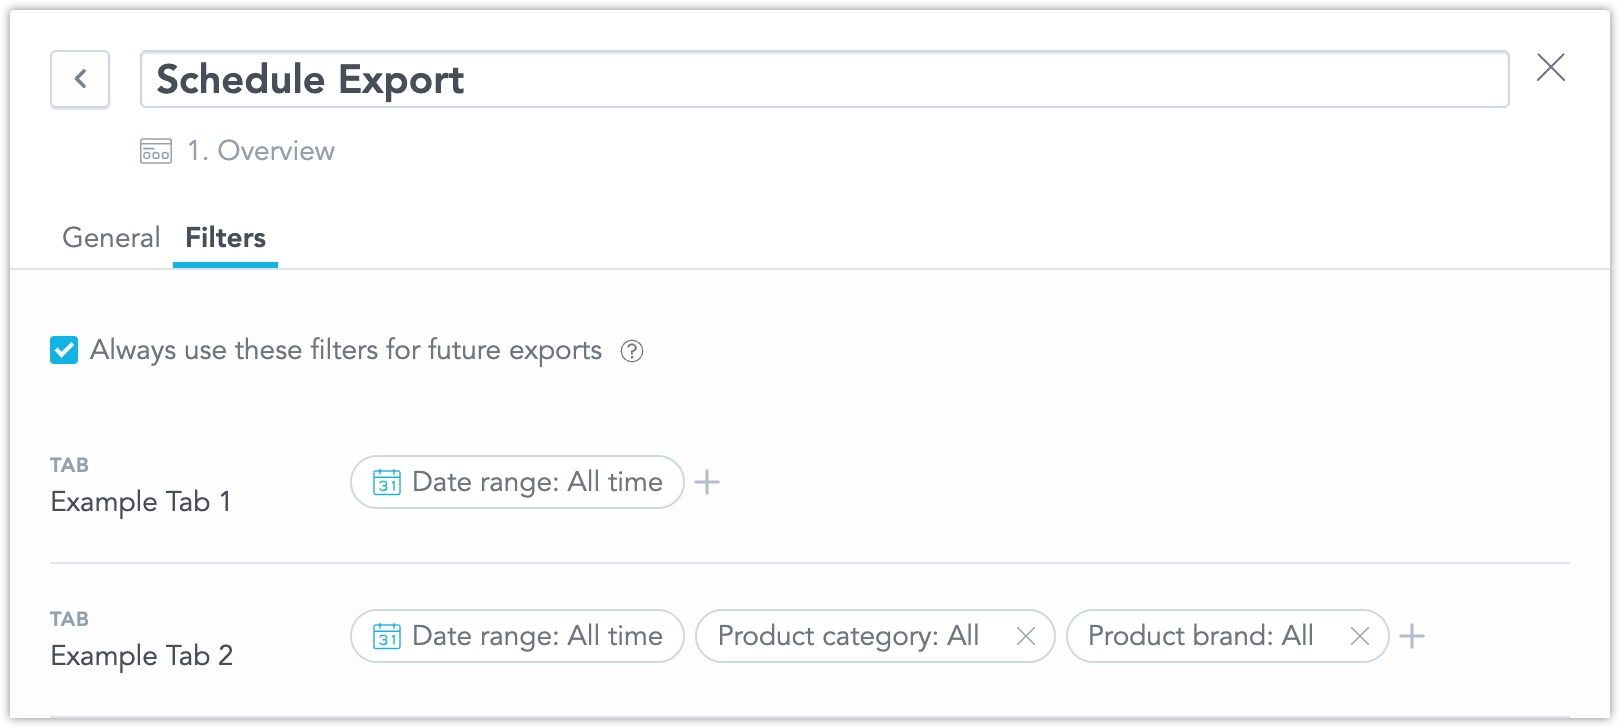Click the back arrow button
The image size is (1620, 728).
[80, 79]
